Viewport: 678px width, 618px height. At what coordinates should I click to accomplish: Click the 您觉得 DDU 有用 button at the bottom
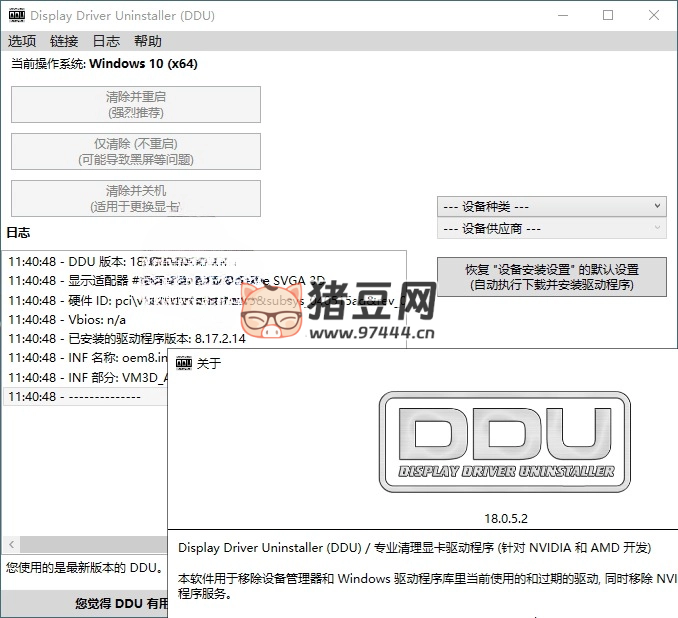[85, 604]
